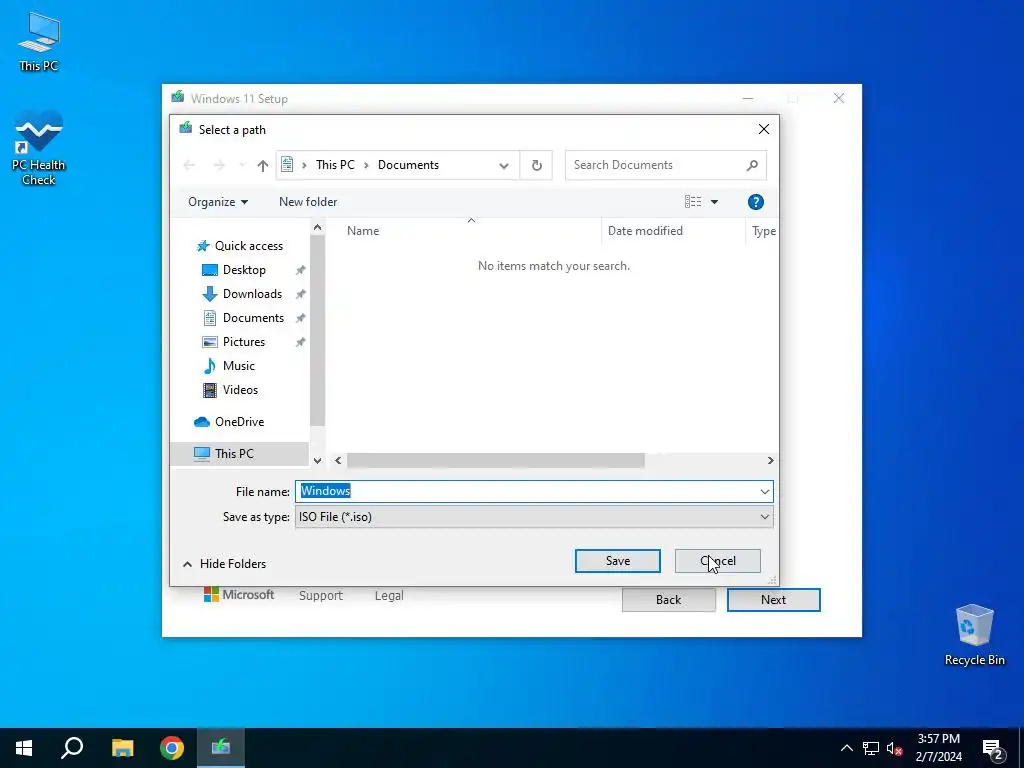Viewport: 1024px width, 768px height.
Task: Click the navigation pane scroll up arrow
Action: click(x=317, y=227)
